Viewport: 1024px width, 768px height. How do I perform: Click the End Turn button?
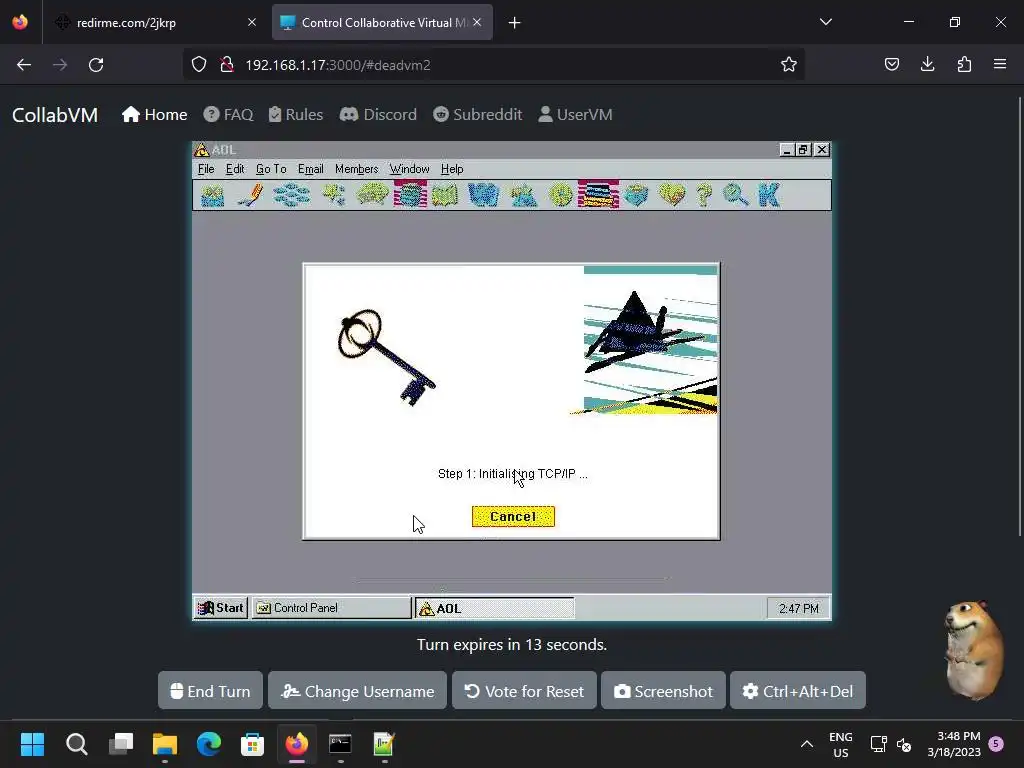tap(210, 691)
